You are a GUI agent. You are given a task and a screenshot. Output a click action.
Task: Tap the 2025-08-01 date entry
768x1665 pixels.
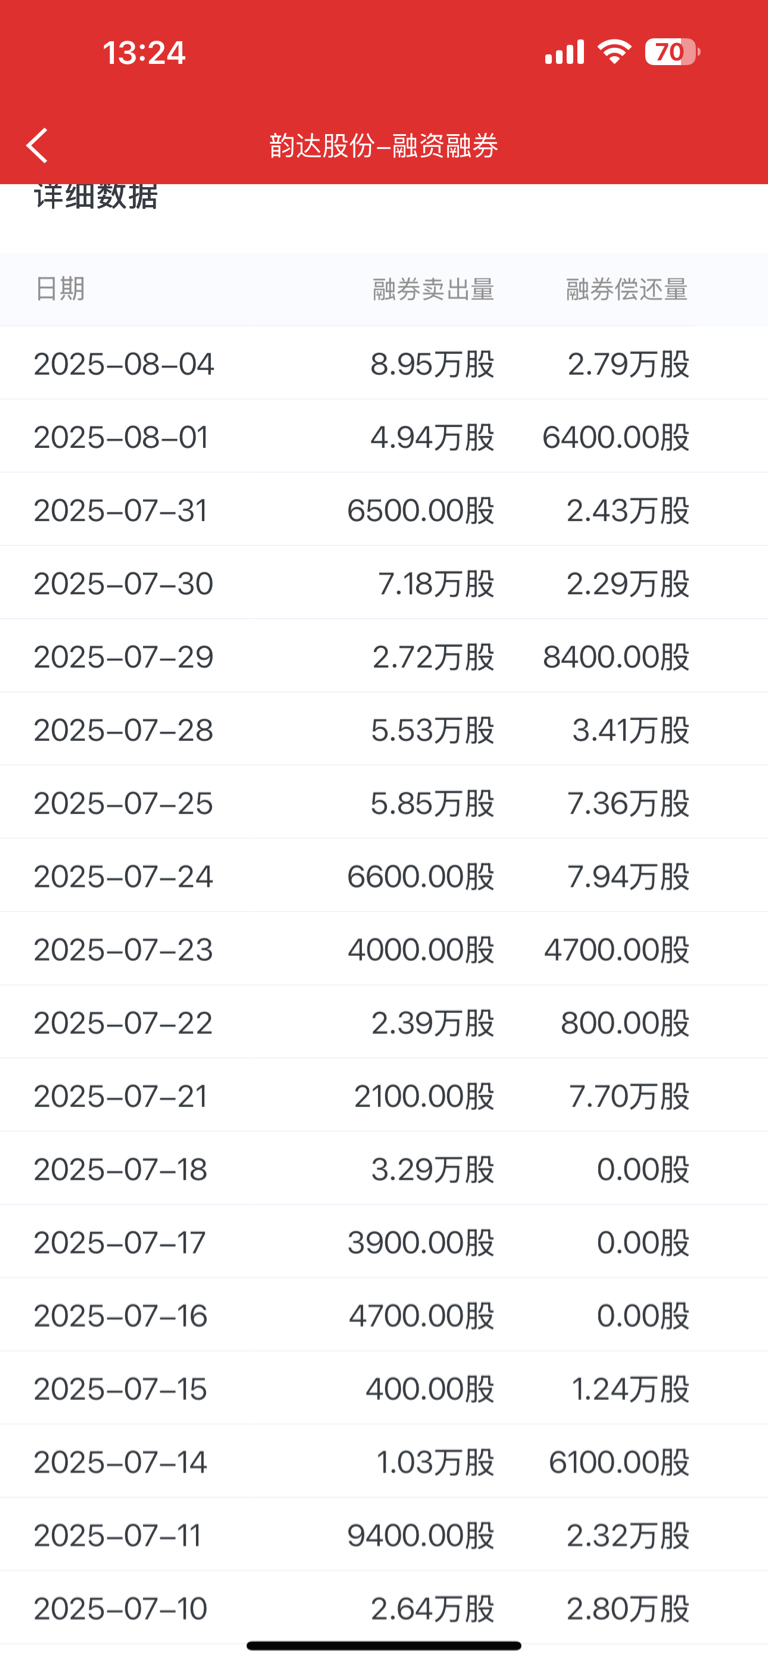tap(121, 437)
